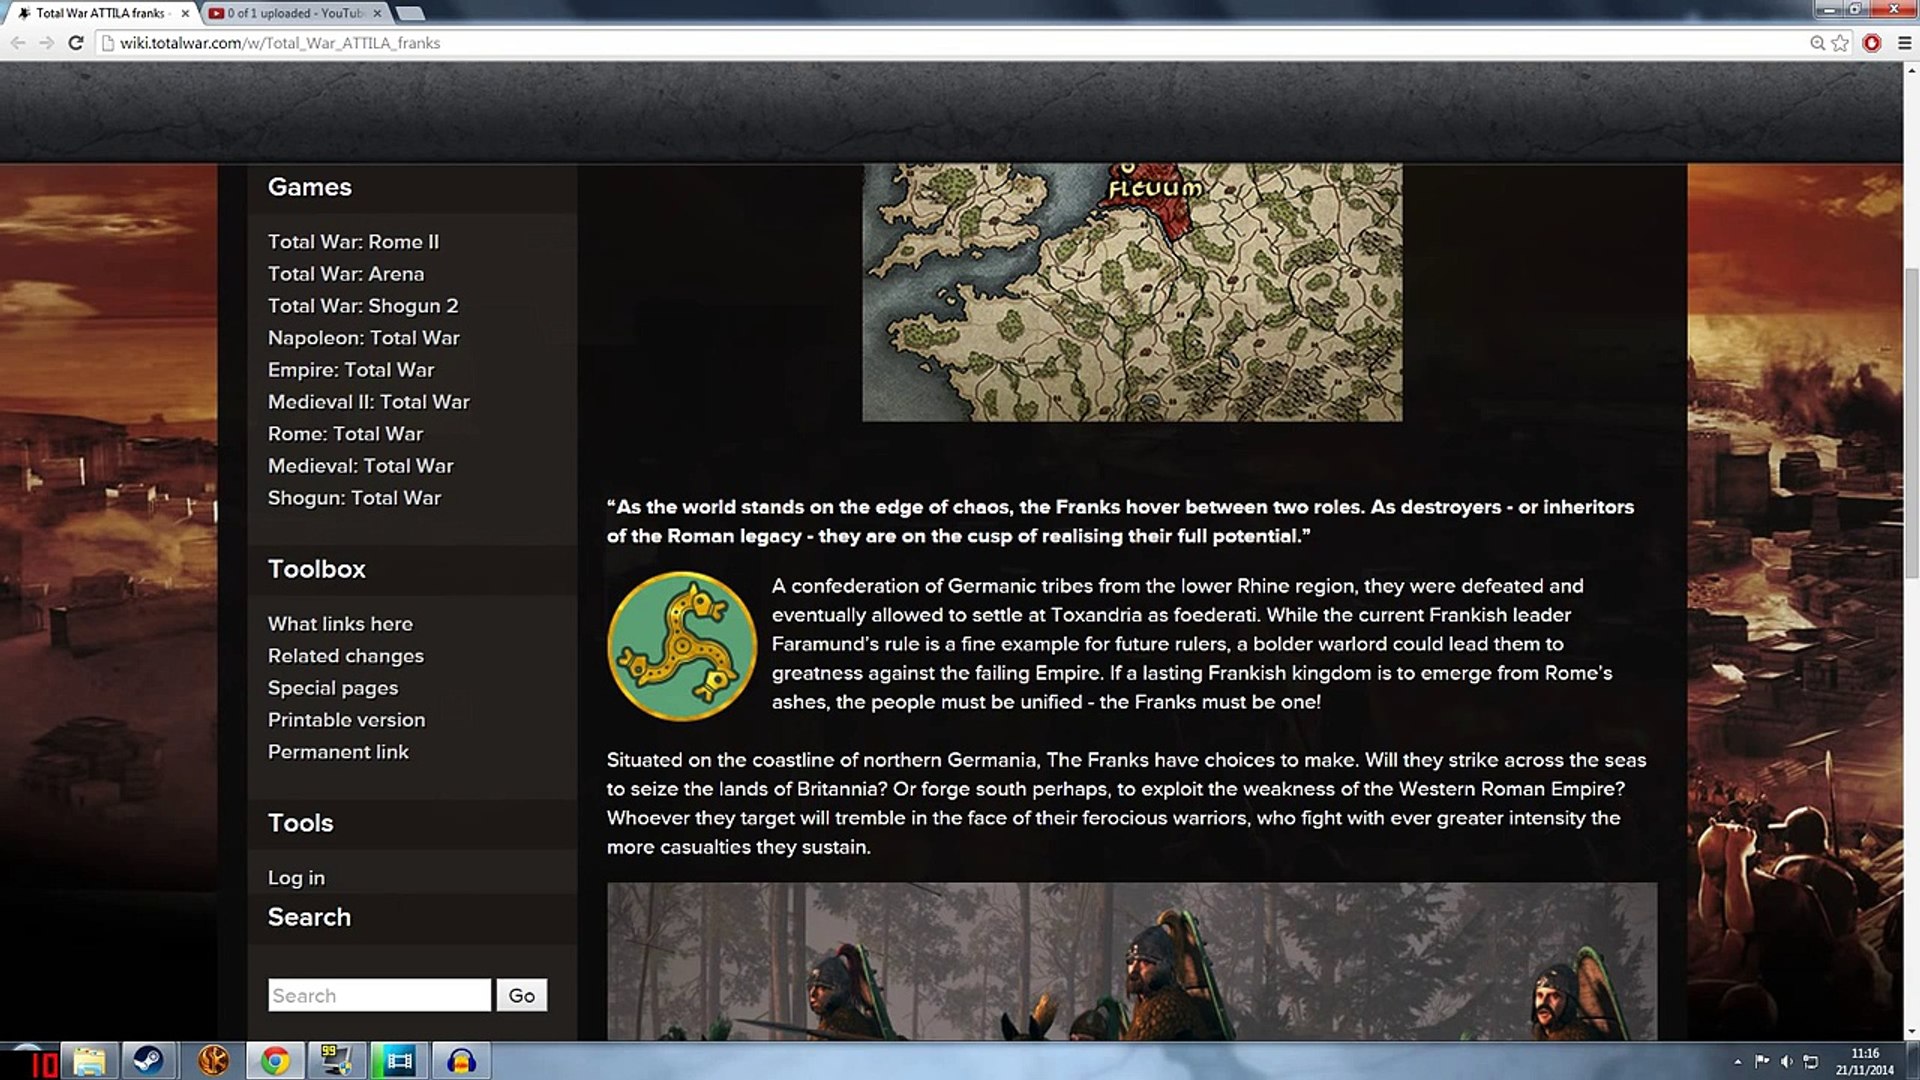Open the Audacity headphones taskbar icon
This screenshot has width=1920, height=1080.
pyautogui.click(x=461, y=1060)
